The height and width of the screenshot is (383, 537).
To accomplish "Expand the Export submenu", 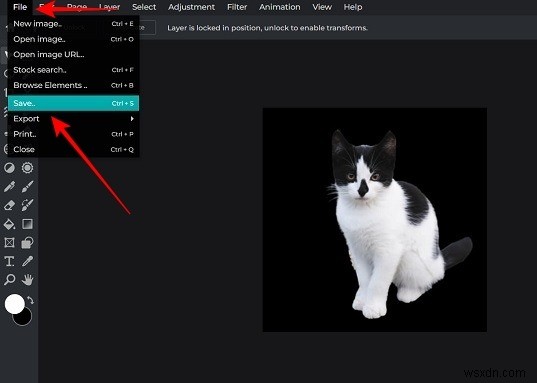I will pyautogui.click(x=73, y=119).
